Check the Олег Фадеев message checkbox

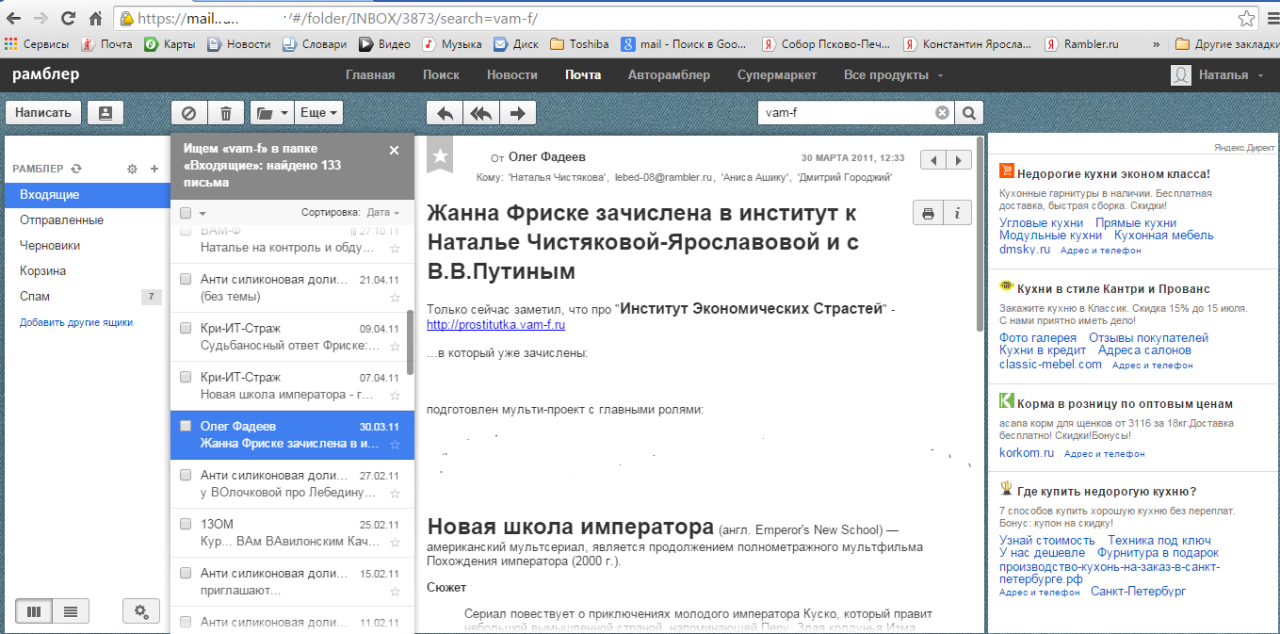point(185,426)
